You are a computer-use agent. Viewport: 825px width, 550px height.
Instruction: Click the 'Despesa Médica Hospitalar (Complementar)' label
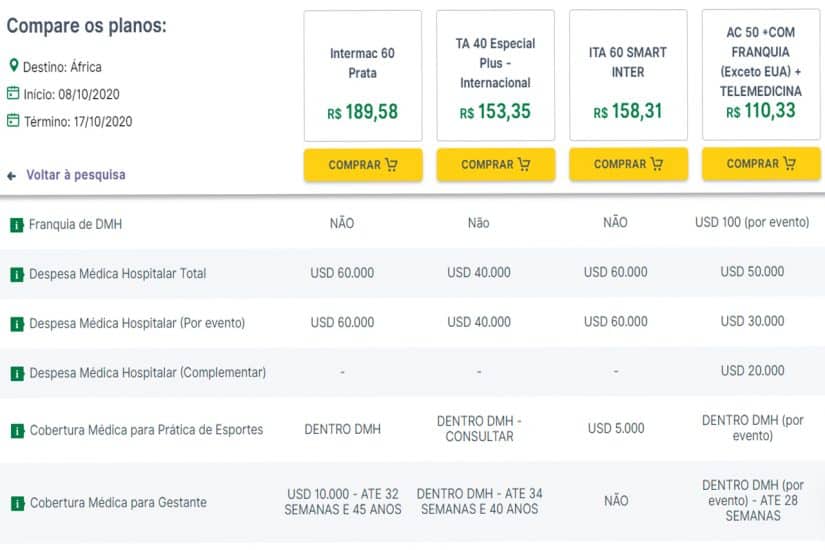click(148, 373)
